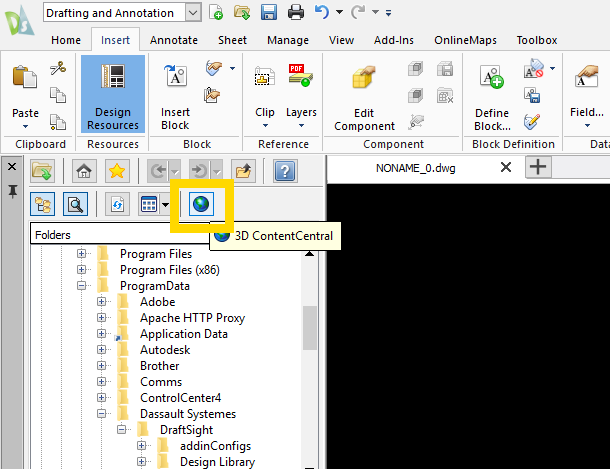The image size is (610, 469).
Task: Click the Field icon in Data group
Action: [x=586, y=77]
